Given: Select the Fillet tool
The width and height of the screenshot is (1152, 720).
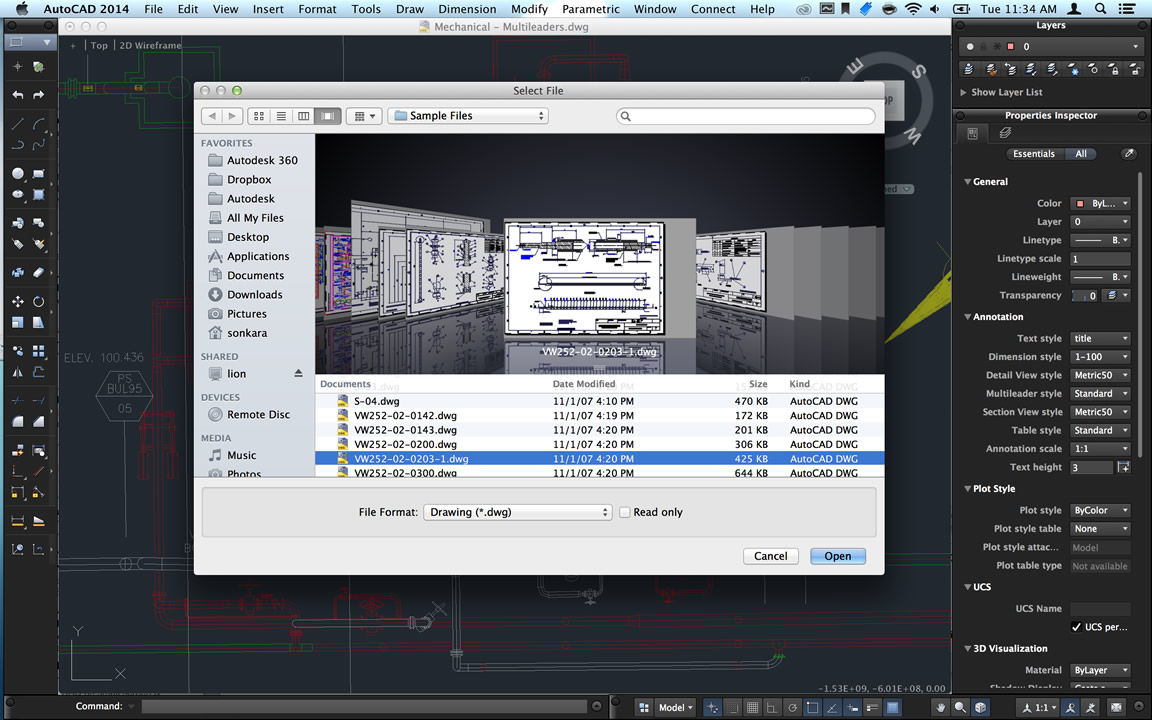Looking at the screenshot, I should (x=18, y=422).
